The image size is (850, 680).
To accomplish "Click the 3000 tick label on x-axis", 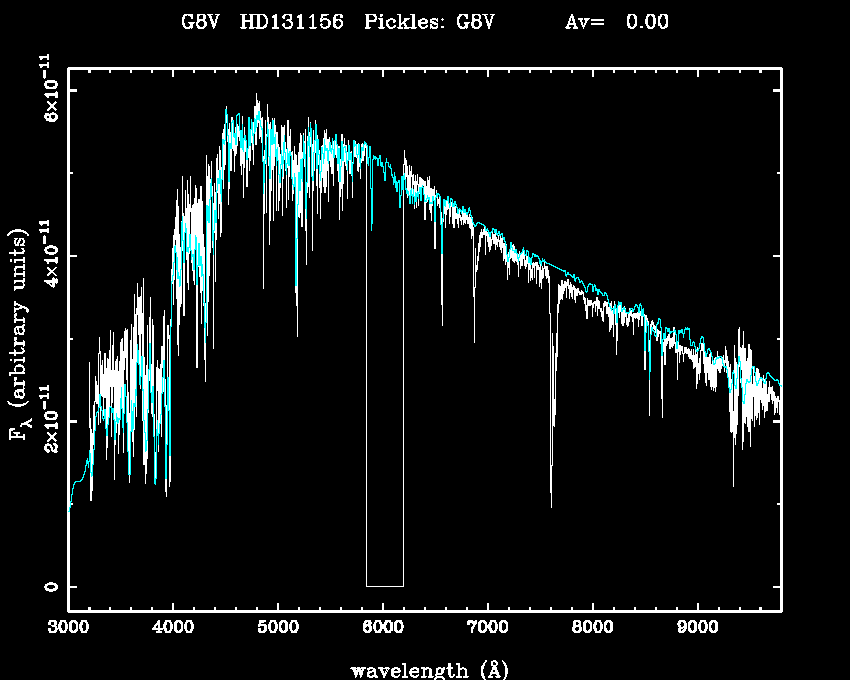I will pyautogui.click(x=68, y=628).
